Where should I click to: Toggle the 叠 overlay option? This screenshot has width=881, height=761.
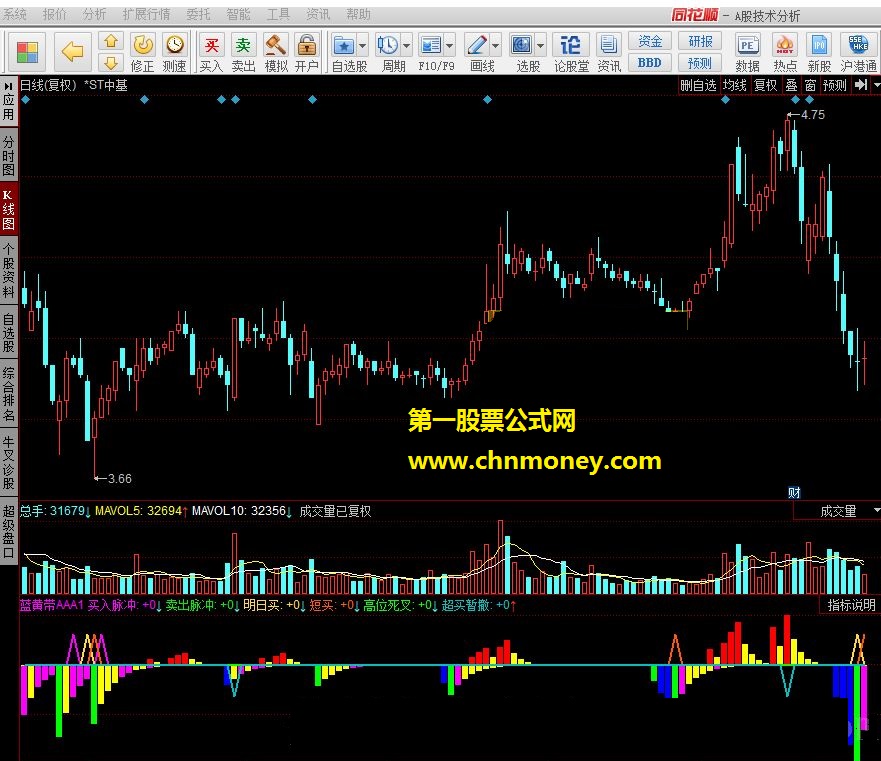click(791, 85)
